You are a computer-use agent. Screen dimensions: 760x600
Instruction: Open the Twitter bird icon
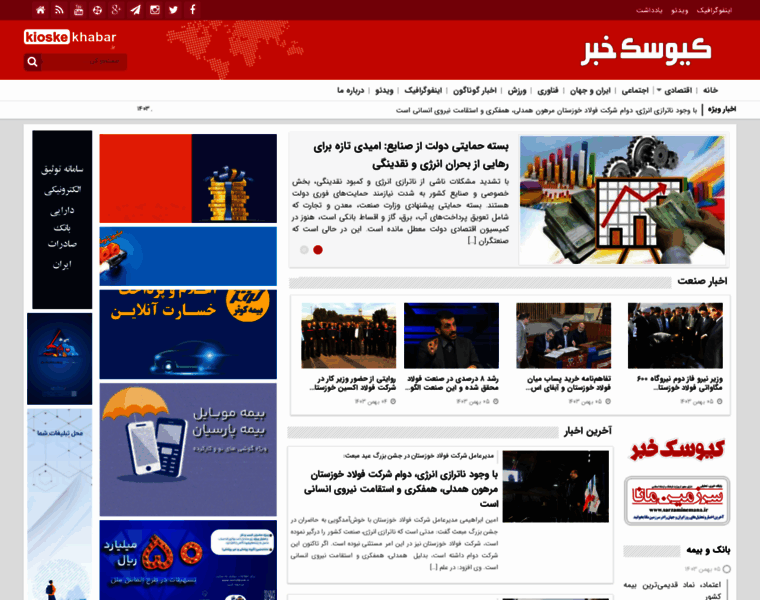(x=174, y=10)
